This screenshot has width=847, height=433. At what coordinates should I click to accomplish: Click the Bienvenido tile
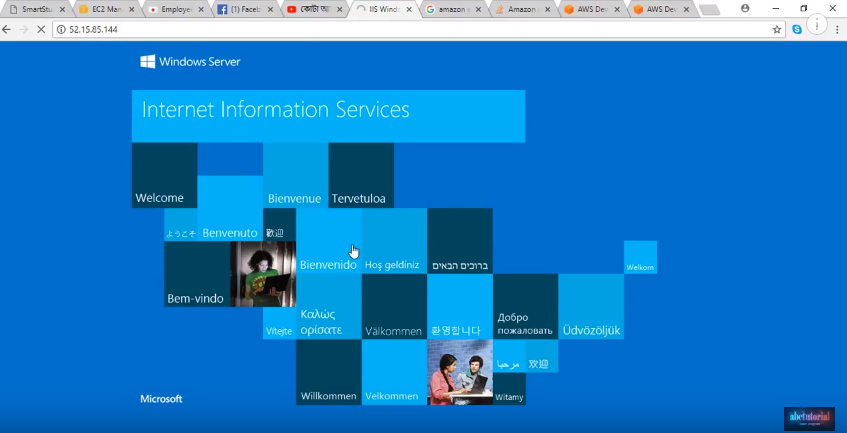pos(328,241)
